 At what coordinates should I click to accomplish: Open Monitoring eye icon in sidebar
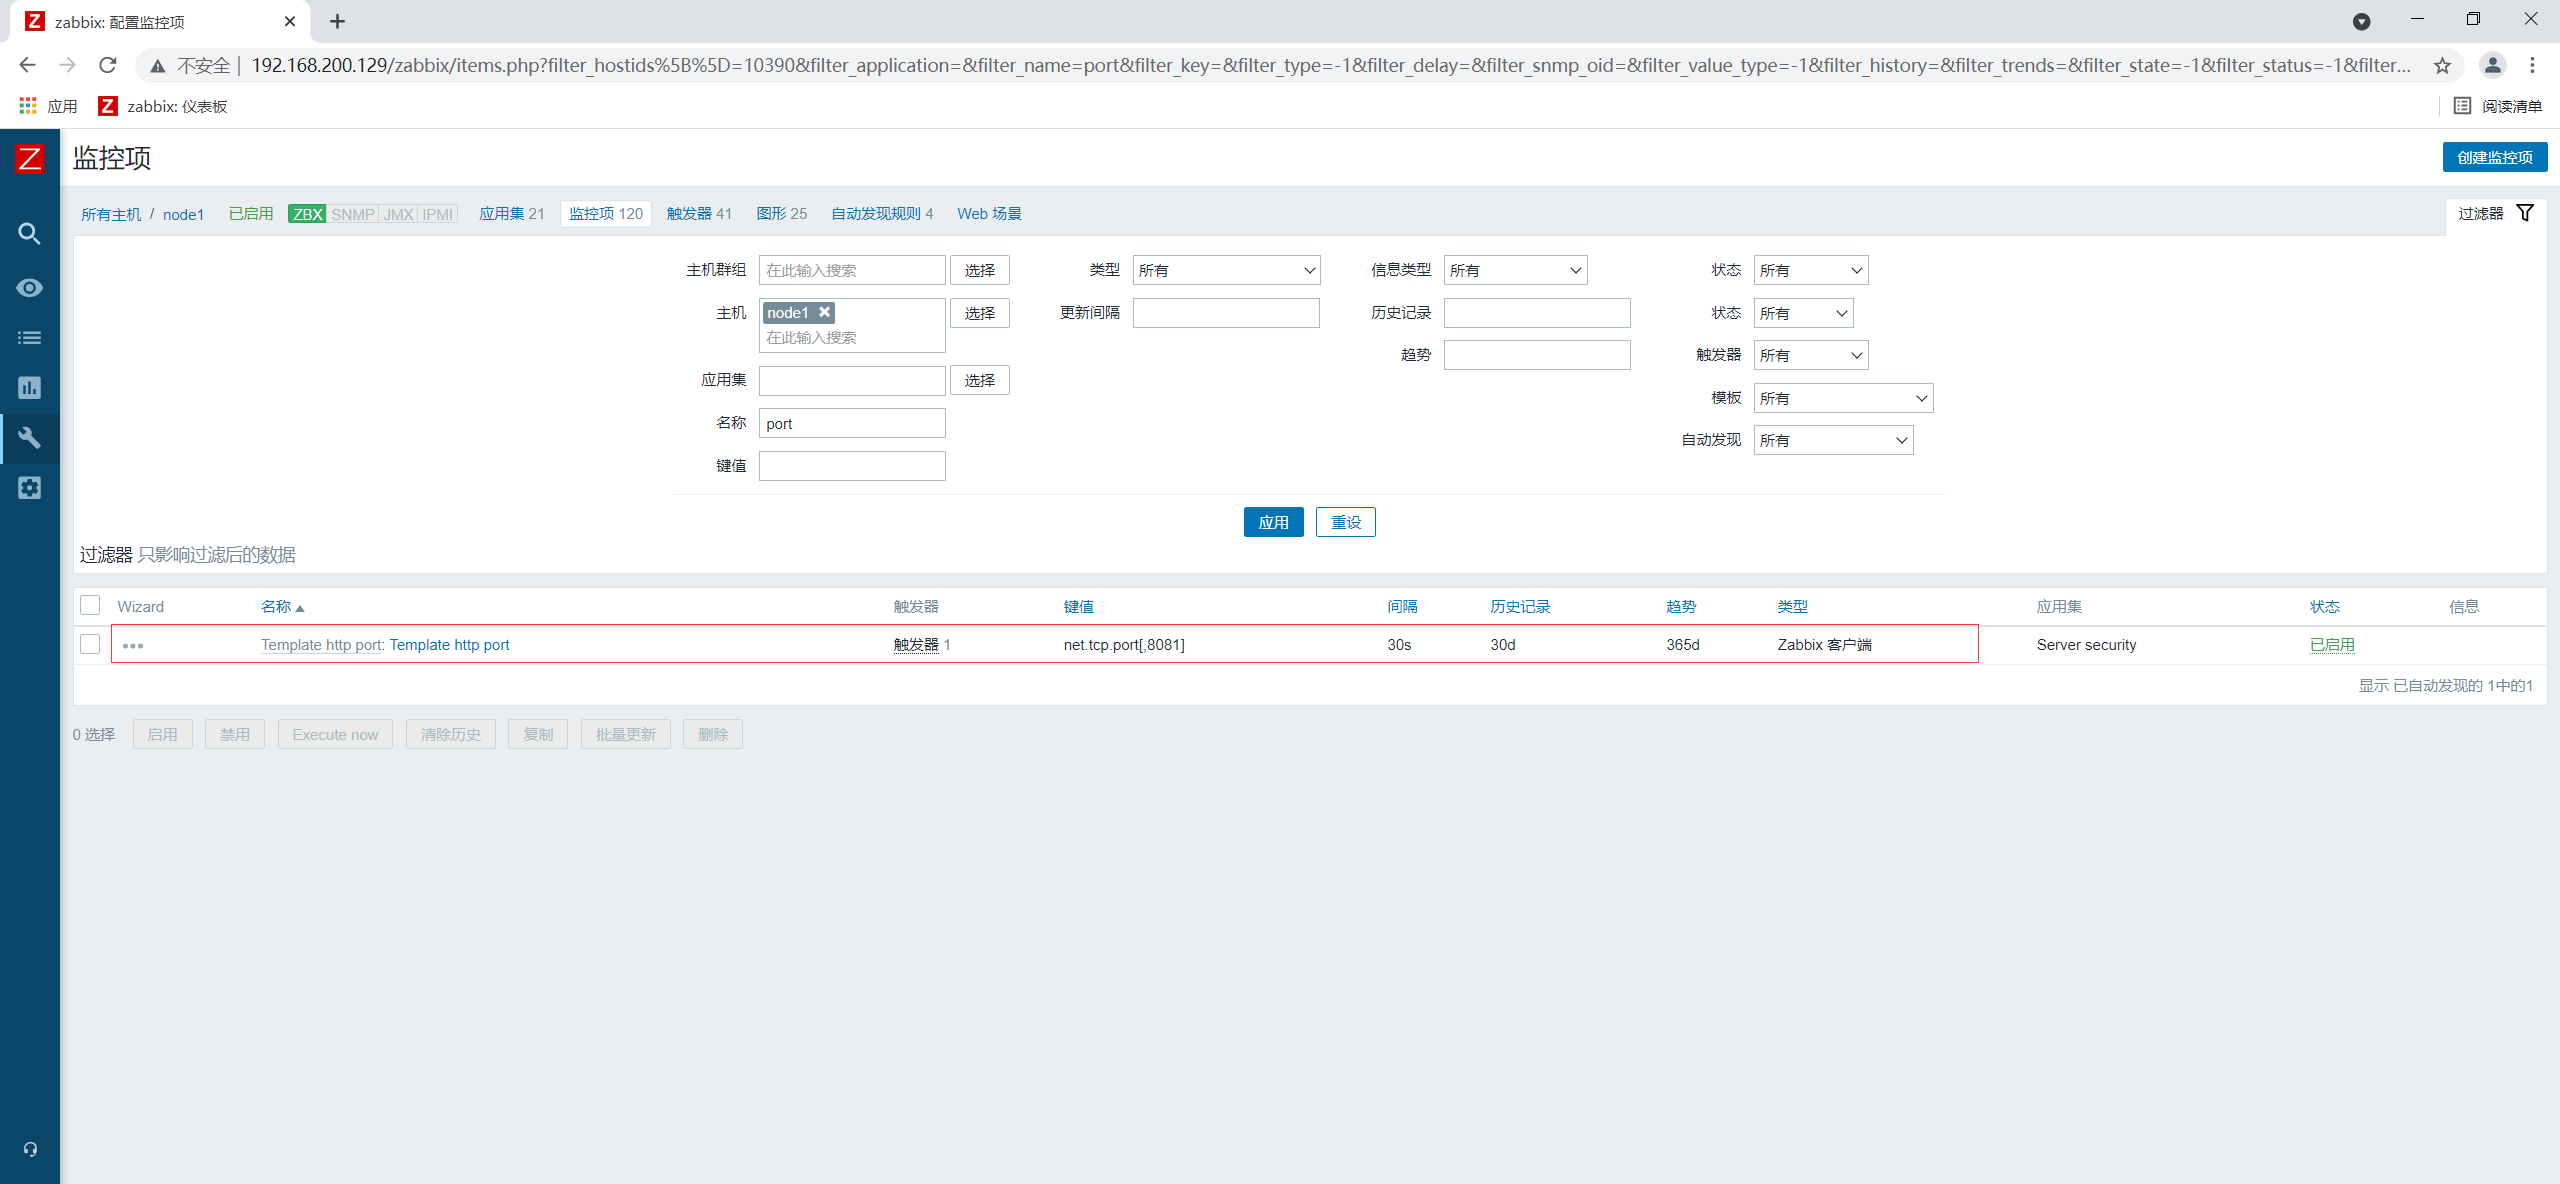29,288
